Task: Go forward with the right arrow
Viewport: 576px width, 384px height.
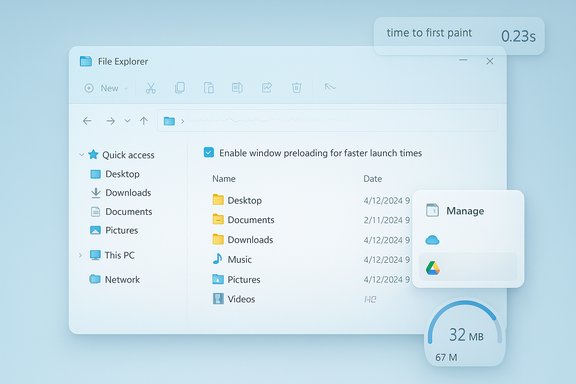Action: coord(110,121)
